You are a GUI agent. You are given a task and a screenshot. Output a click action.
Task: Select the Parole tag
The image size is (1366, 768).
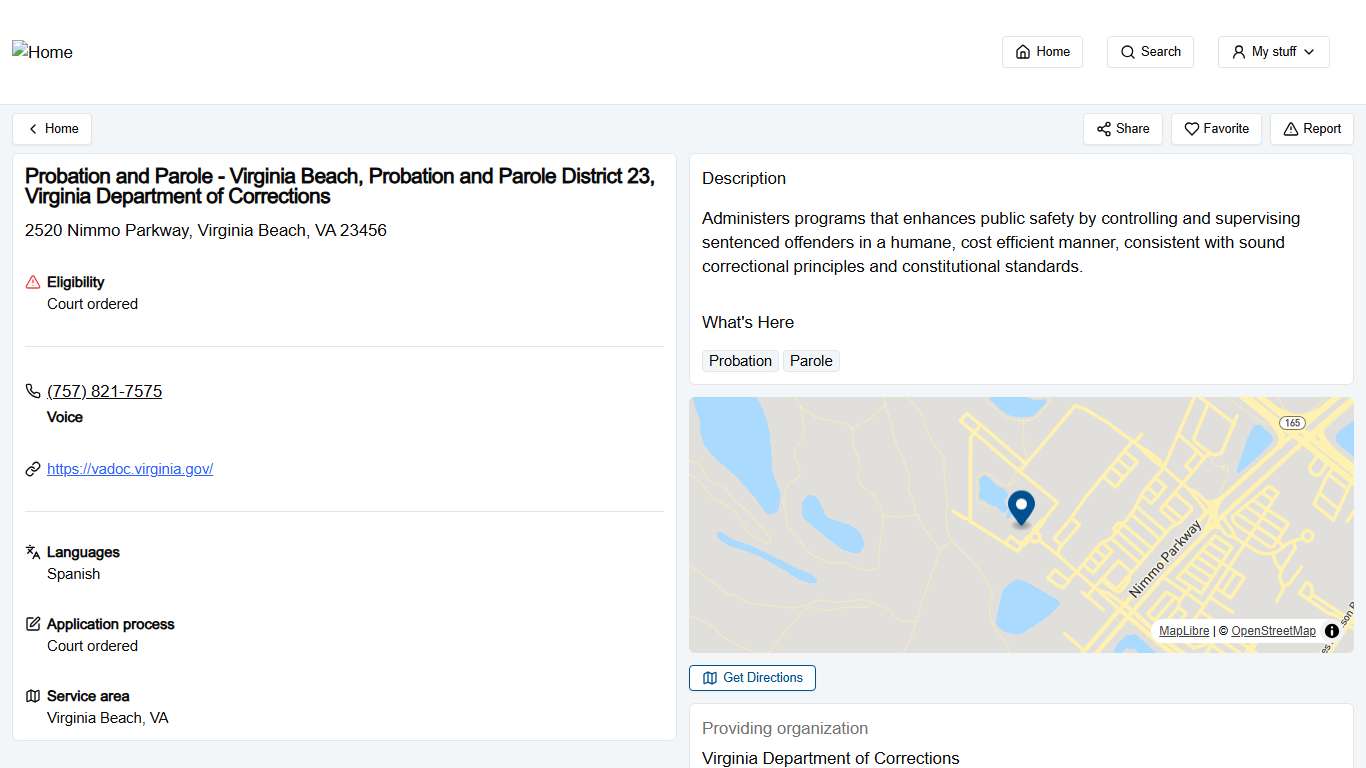click(x=811, y=361)
